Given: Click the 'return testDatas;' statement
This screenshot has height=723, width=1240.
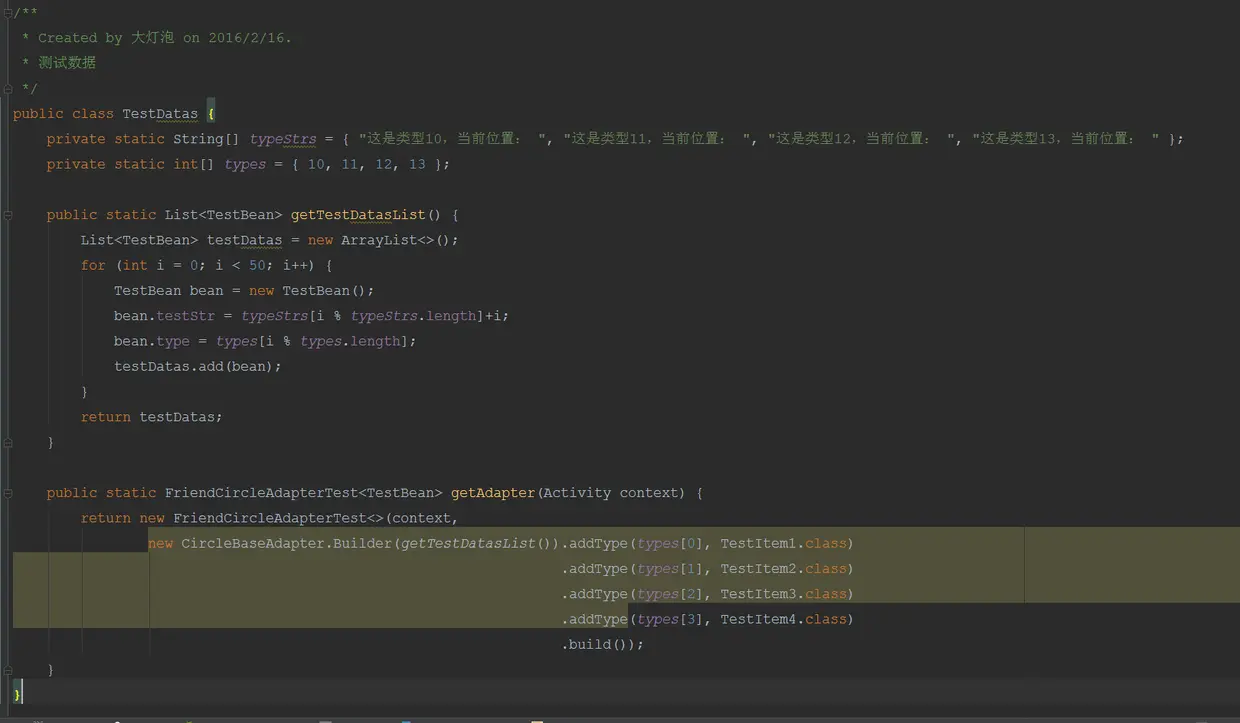Looking at the screenshot, I should pos(152,417).
